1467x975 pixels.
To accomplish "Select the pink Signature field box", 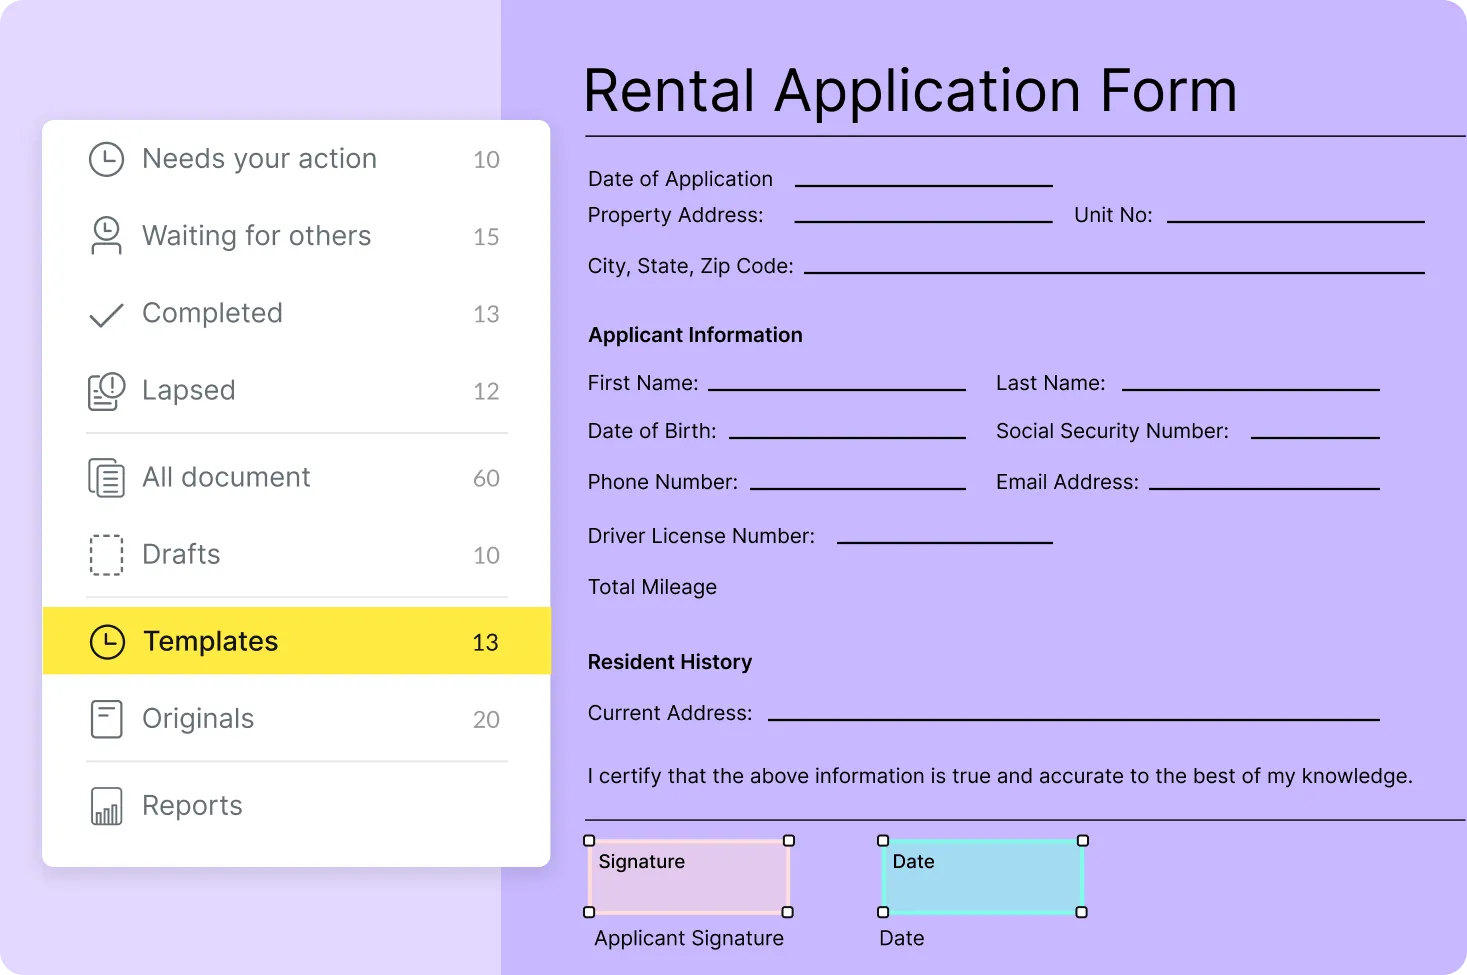I will coord(689,876).
